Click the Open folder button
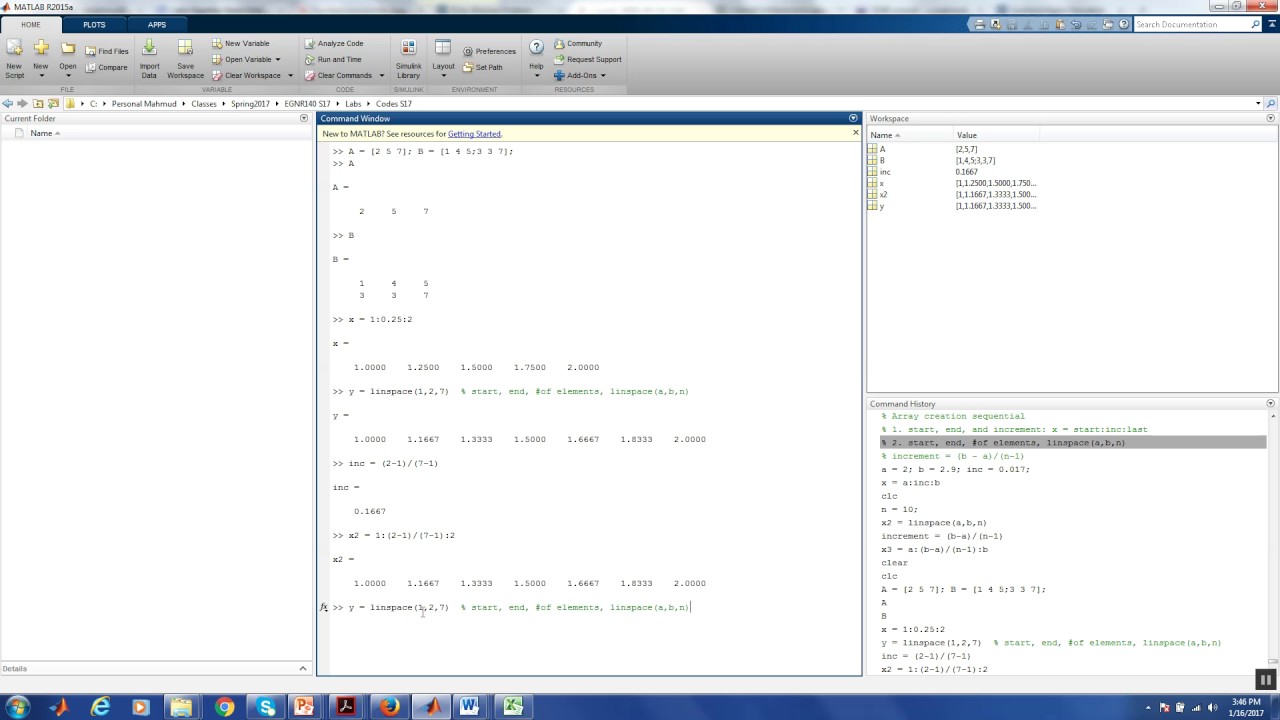Viewport: 1280px width, 720px height. coord(67,59)
